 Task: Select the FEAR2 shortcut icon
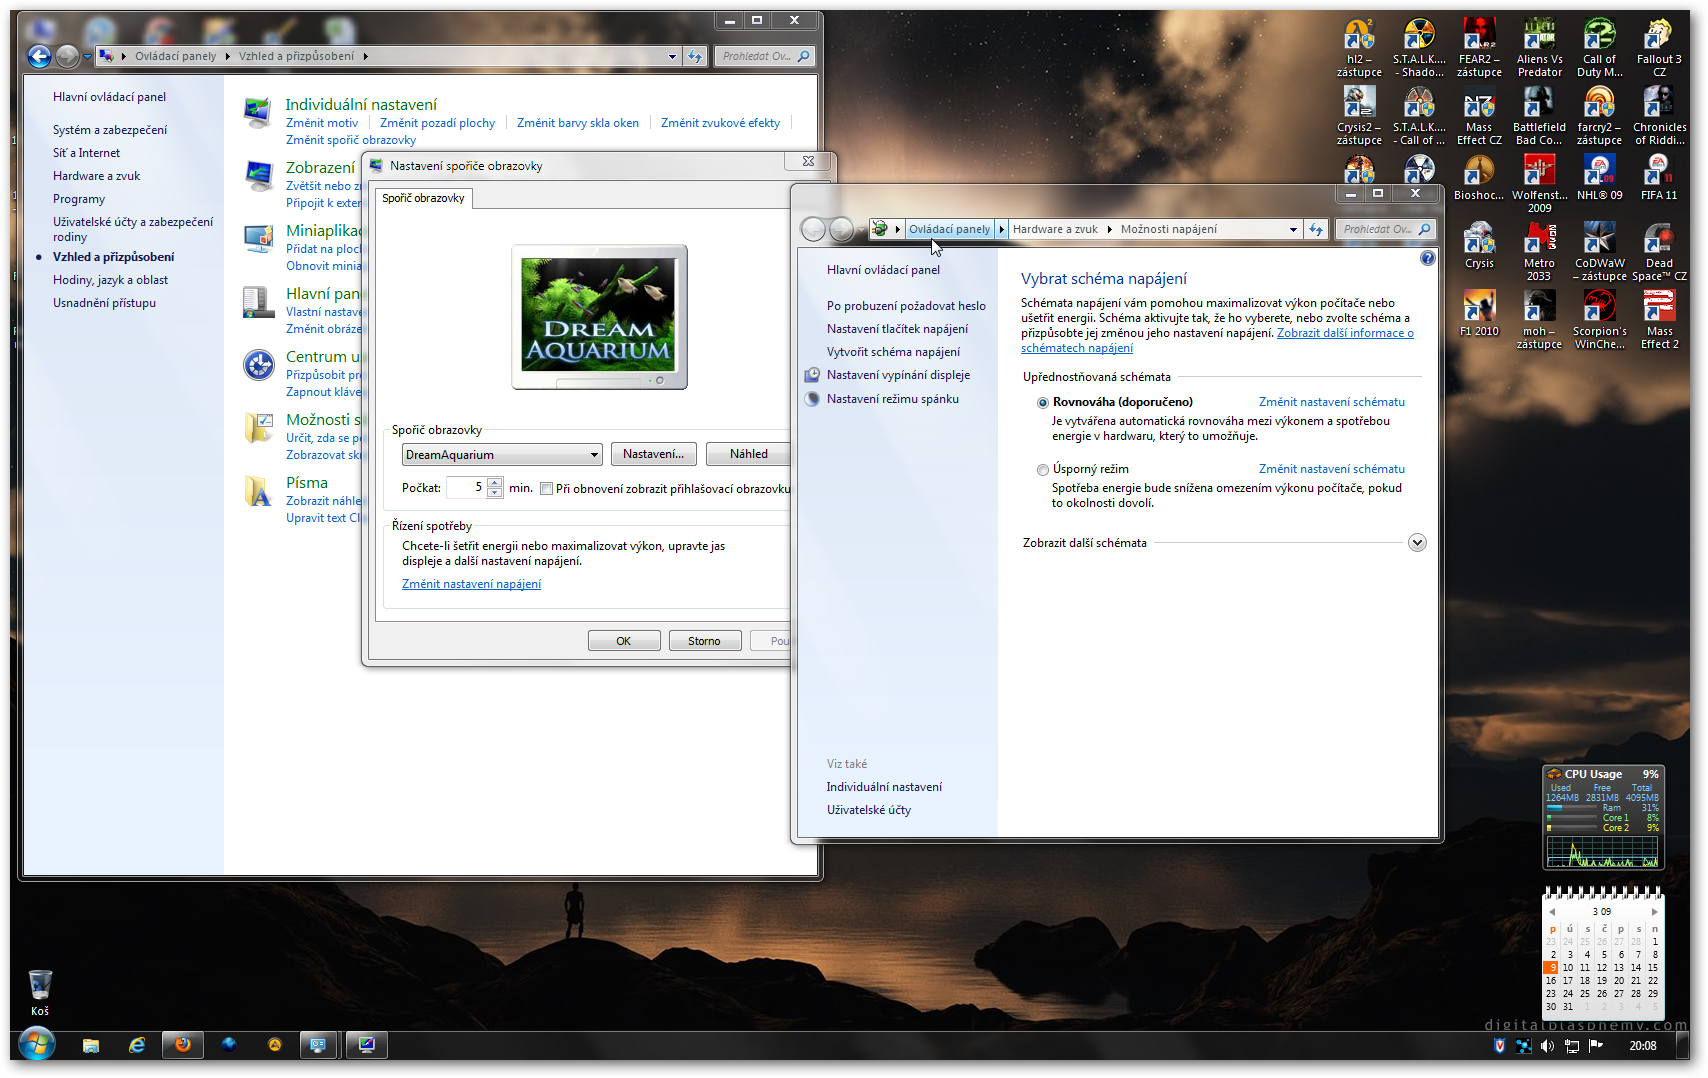point(1479,46)
